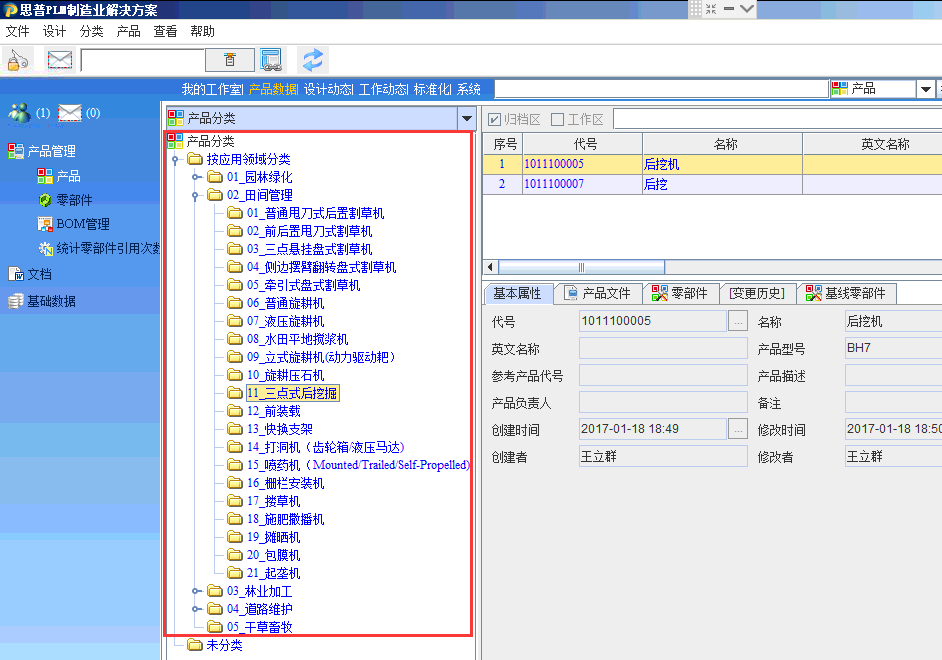942x660 pixels.
Task: Select folder 未分类
Action: [214, 646]
